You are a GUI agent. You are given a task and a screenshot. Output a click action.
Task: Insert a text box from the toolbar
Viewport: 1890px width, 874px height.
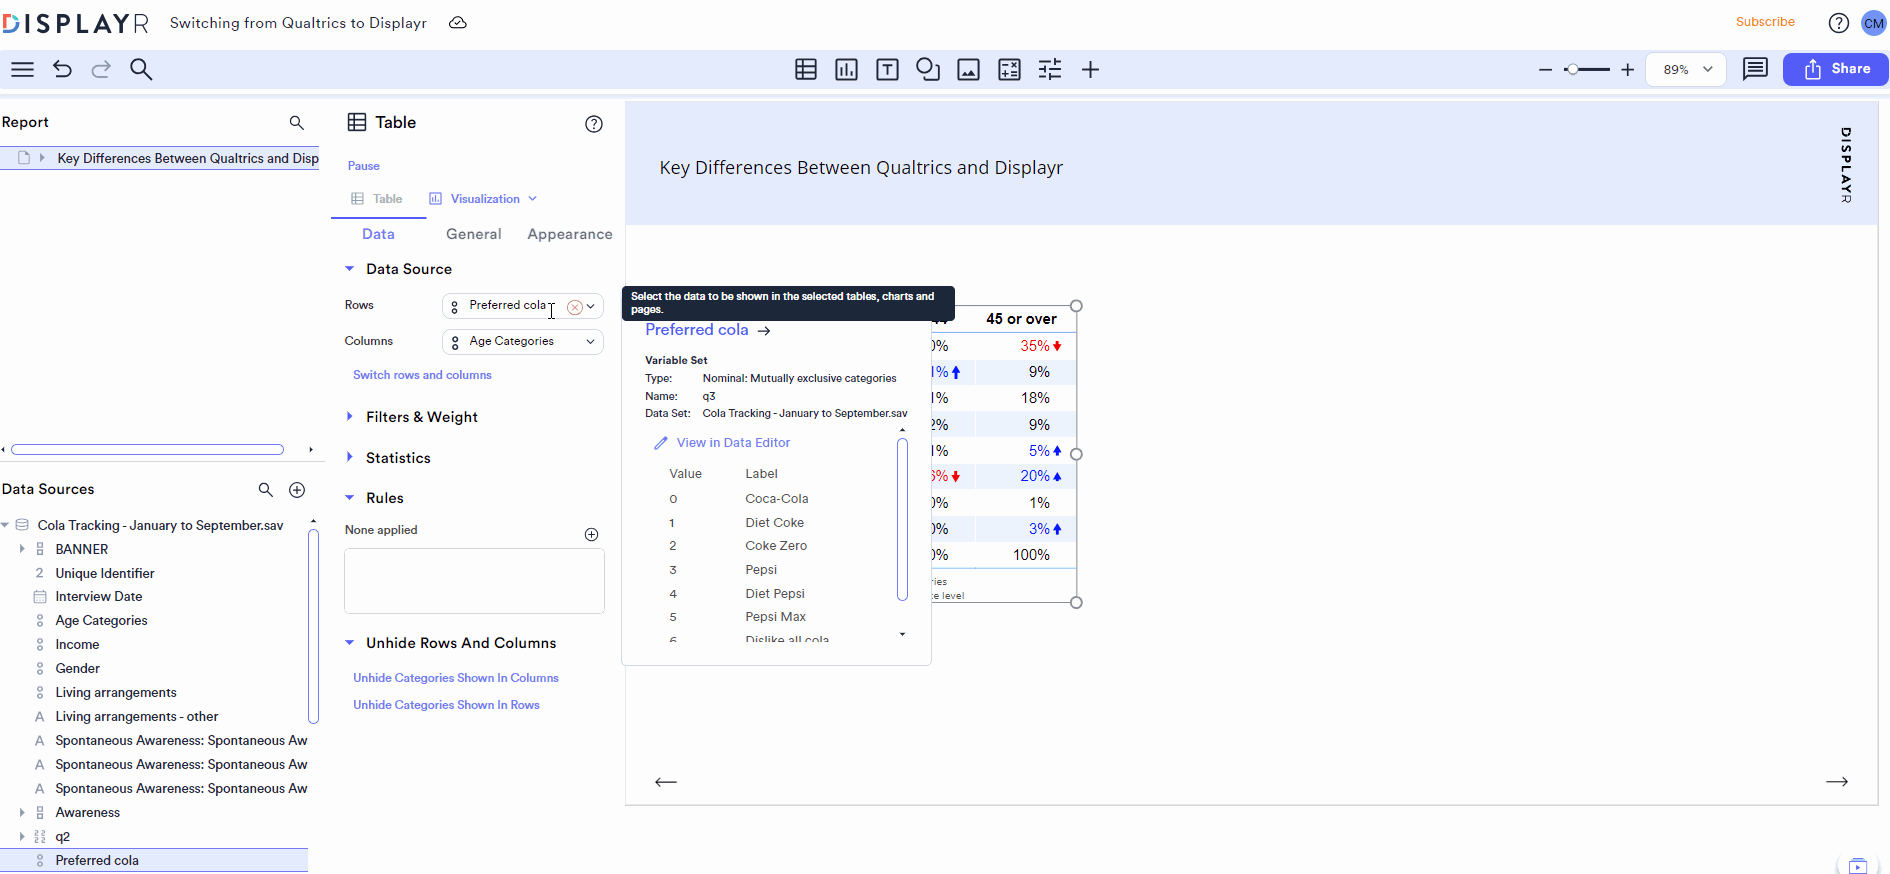coord(887,69)
